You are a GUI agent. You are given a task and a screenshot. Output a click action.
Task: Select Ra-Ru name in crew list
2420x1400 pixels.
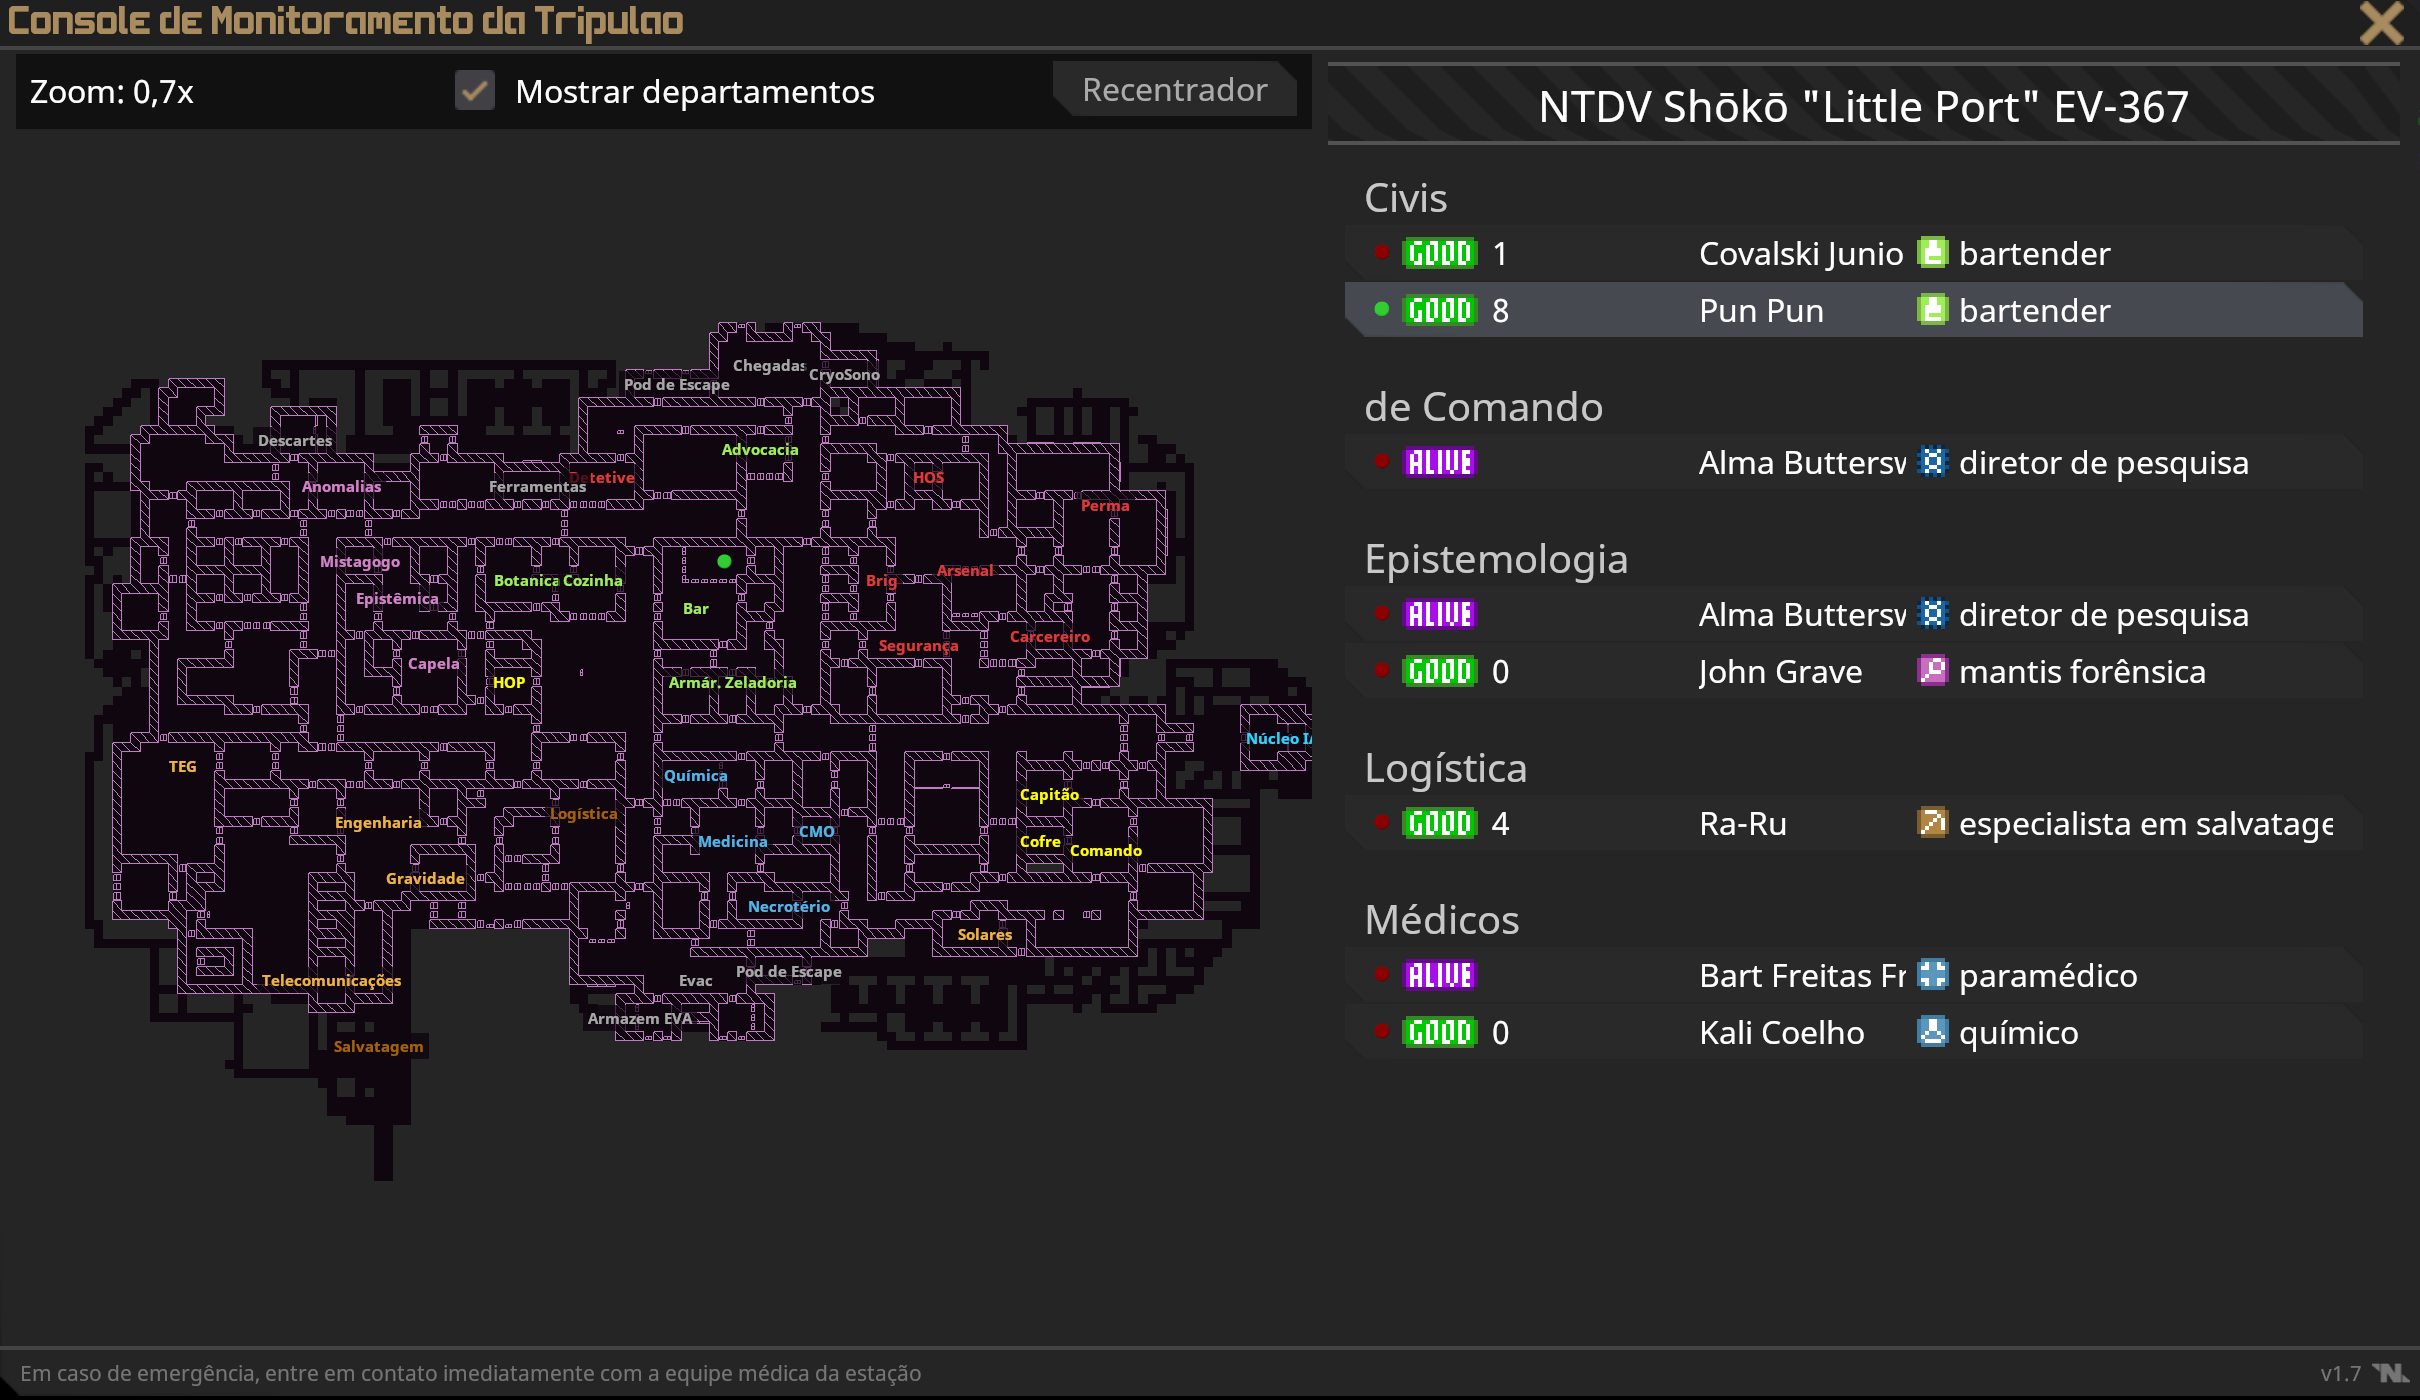[1742, 824]
